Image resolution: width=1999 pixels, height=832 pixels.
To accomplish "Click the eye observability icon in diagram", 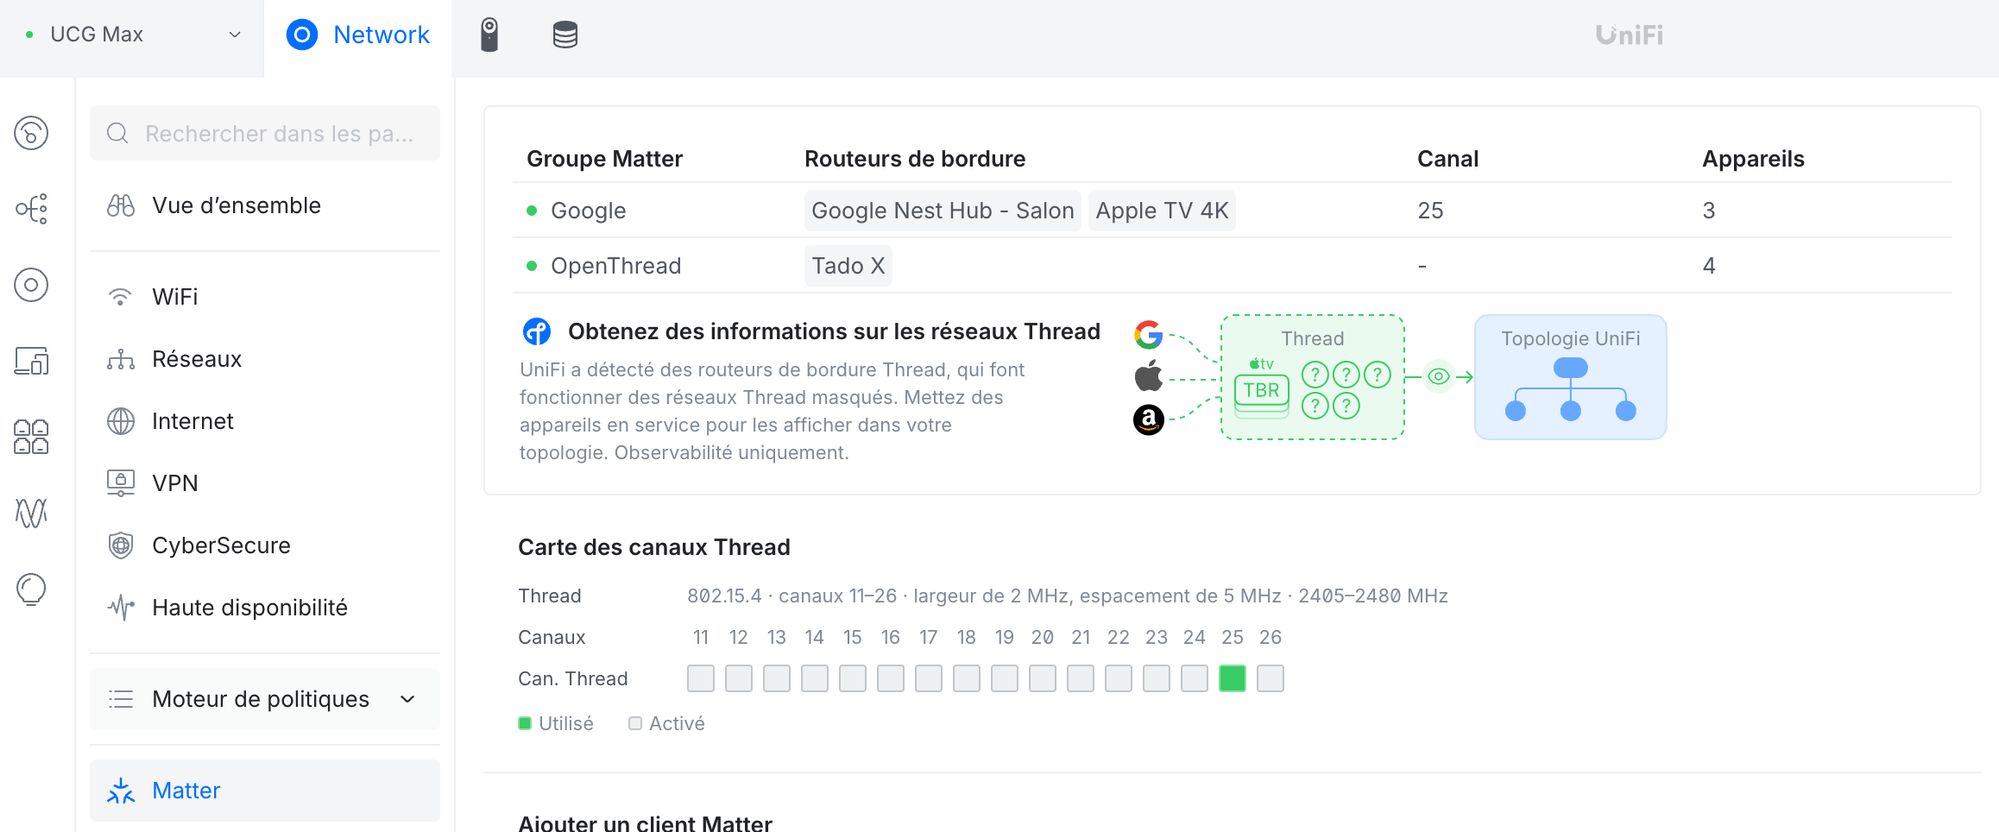I will 1438,377.
